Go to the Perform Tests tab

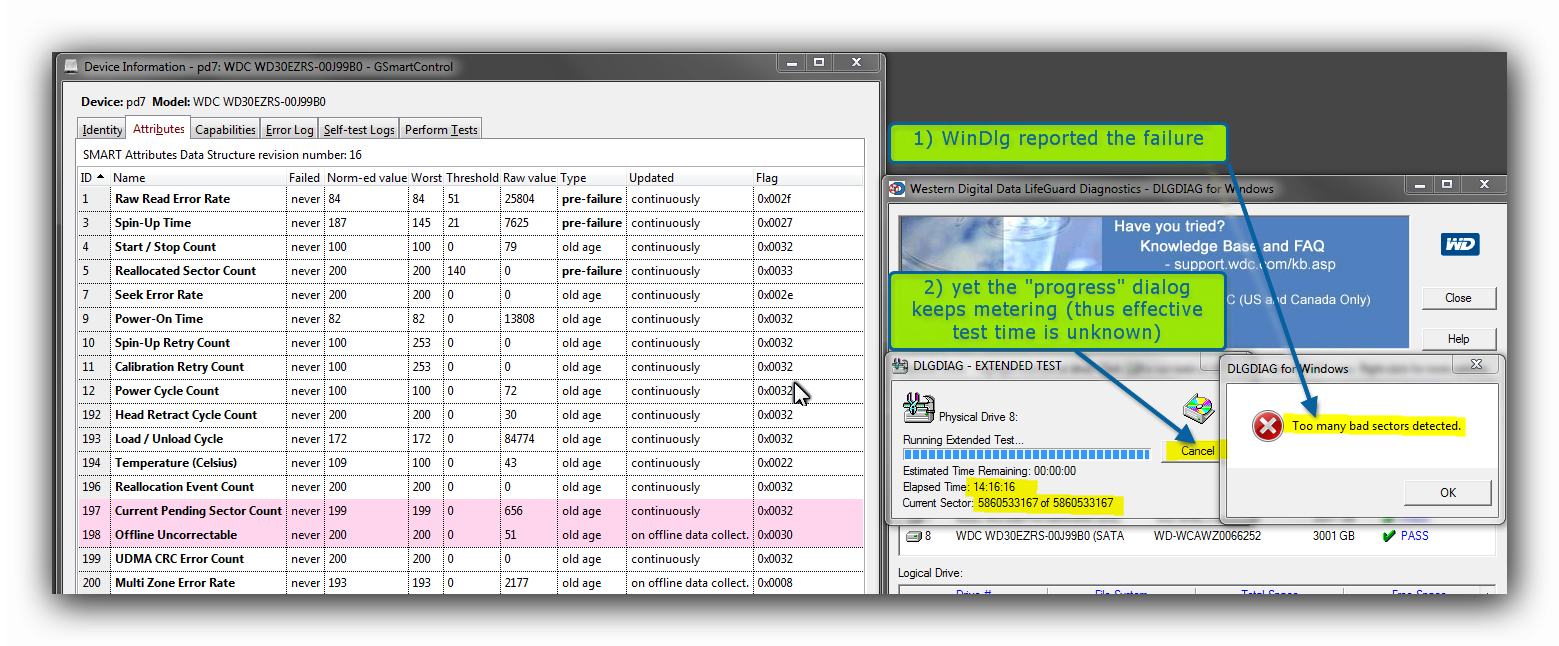(x=441, y=130)
